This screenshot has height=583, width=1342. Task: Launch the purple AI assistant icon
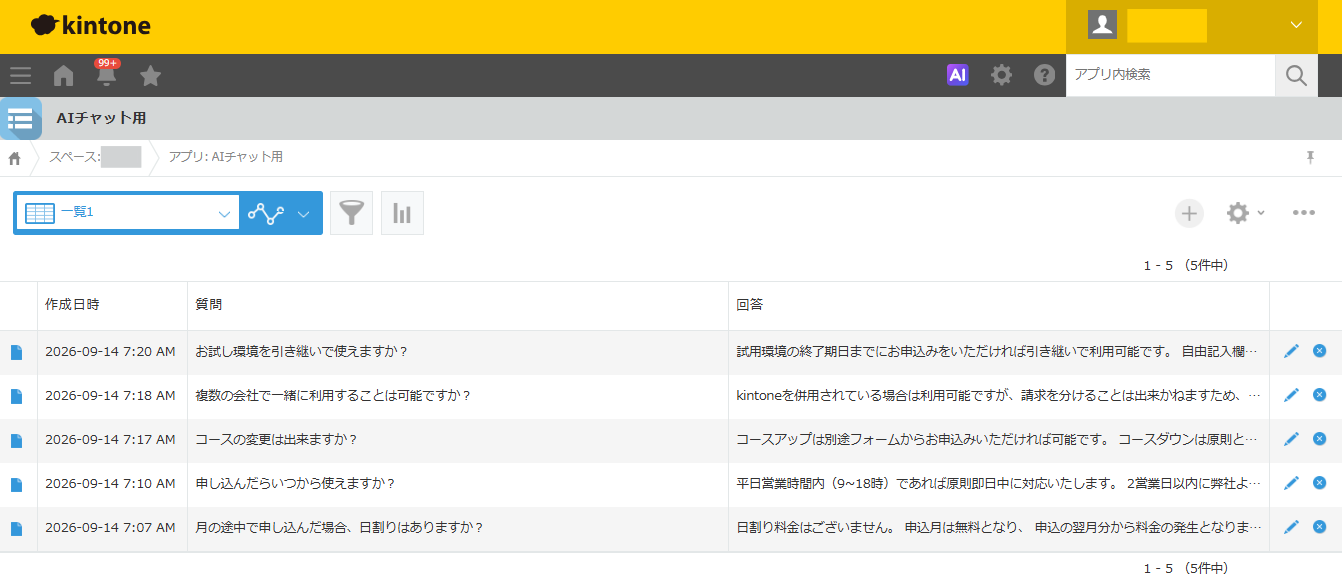958,75
